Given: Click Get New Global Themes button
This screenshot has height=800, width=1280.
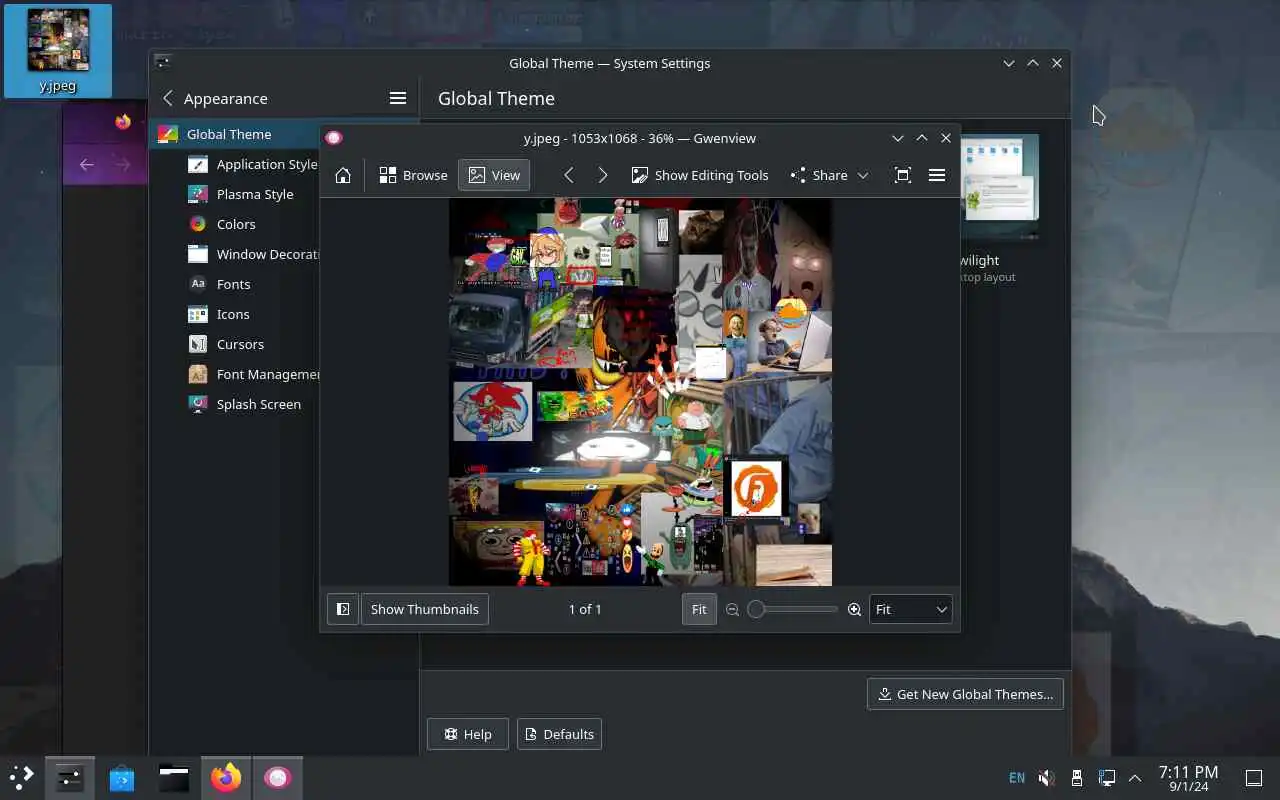Looking at the screenshot, I should (965, 694).
